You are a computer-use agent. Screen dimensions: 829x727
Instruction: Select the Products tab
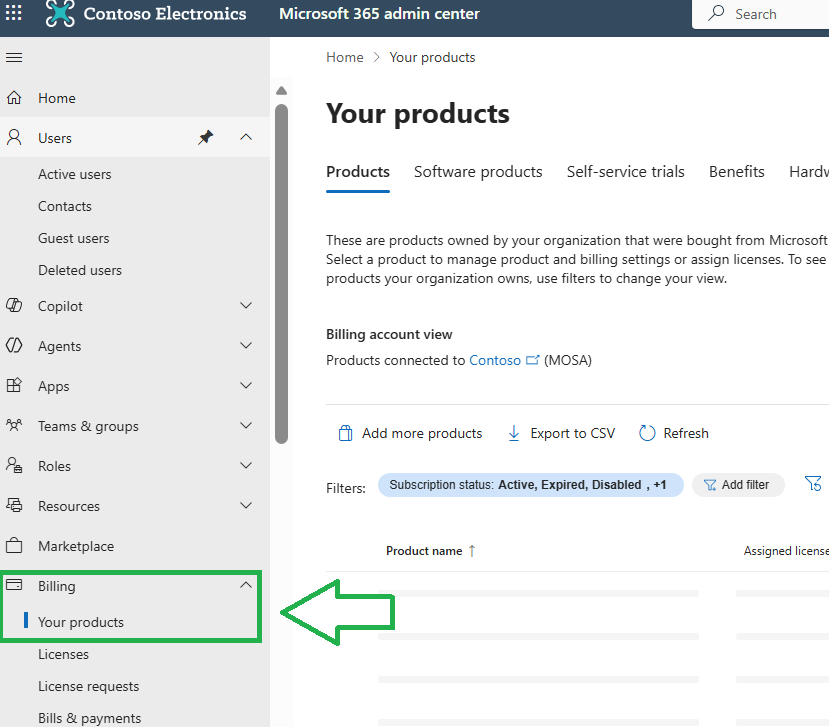pyautogui.click(x=358, y=172)
